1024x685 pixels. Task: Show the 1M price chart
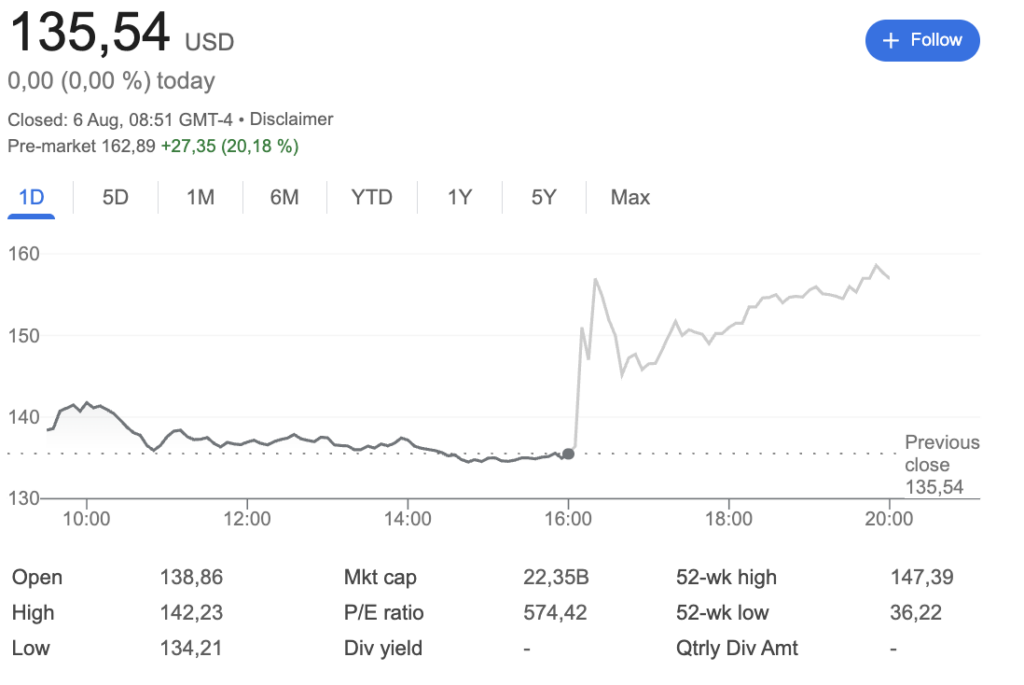click(200, 197)
